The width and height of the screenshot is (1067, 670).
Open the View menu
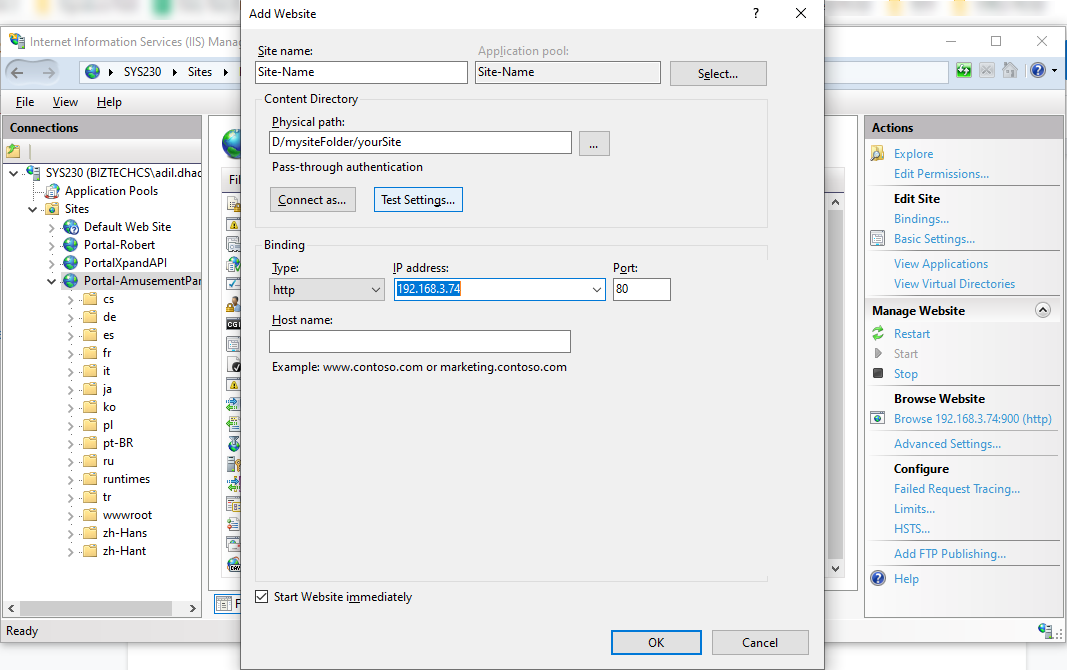pos(65,102)
